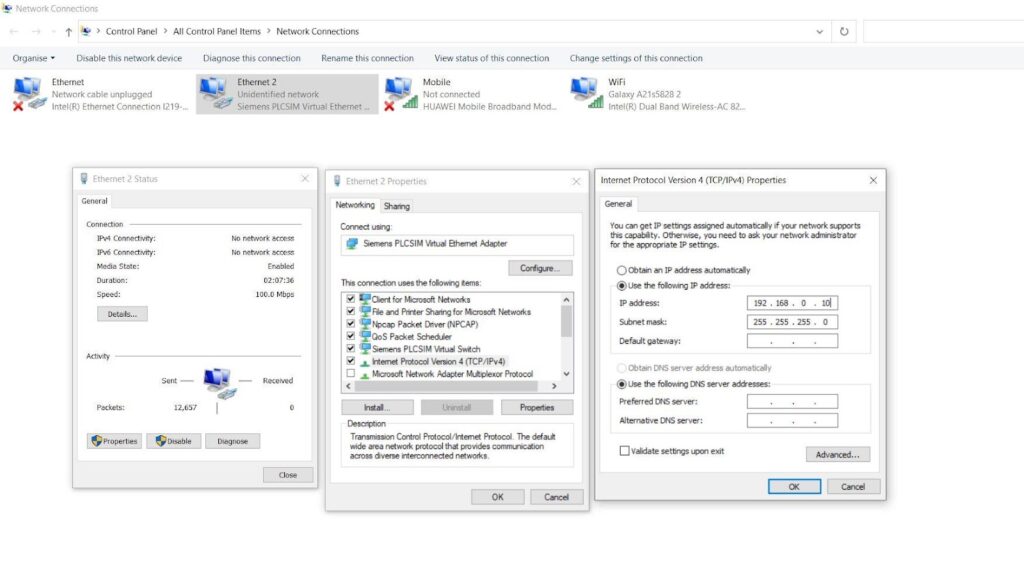Click Ethernet 2 Status title icon

tap(84, 178)
